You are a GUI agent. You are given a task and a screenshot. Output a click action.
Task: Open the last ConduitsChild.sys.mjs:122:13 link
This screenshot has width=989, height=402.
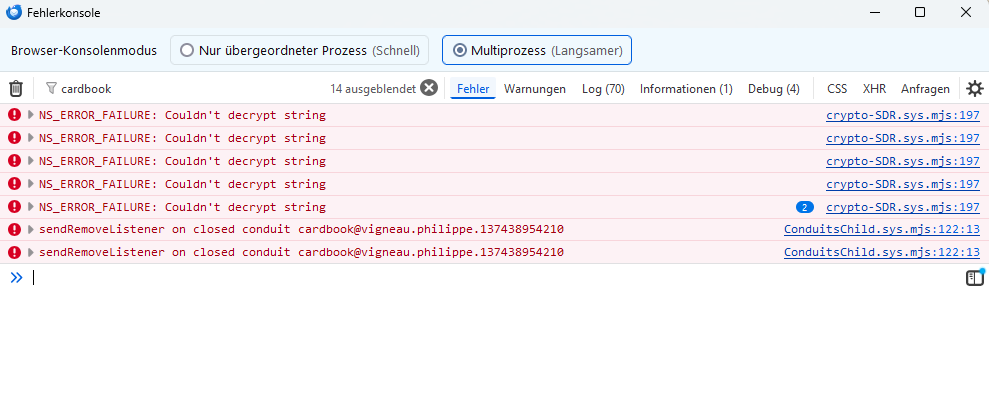pyautogui.click(x=881, y=253)
